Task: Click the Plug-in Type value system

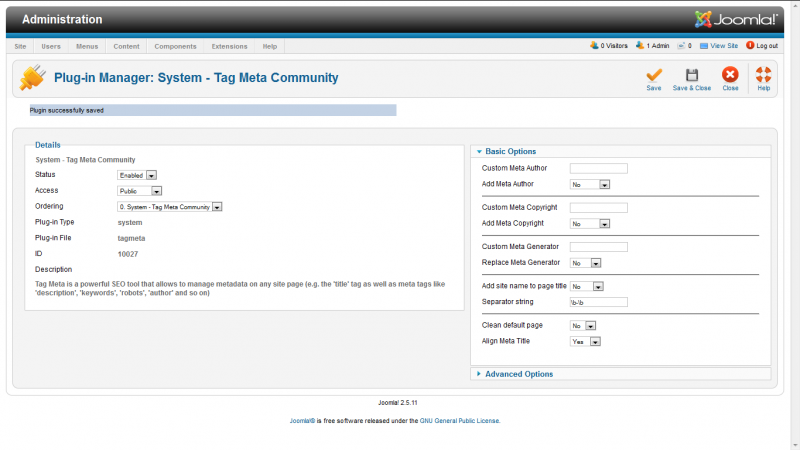Action: point(130,222)
